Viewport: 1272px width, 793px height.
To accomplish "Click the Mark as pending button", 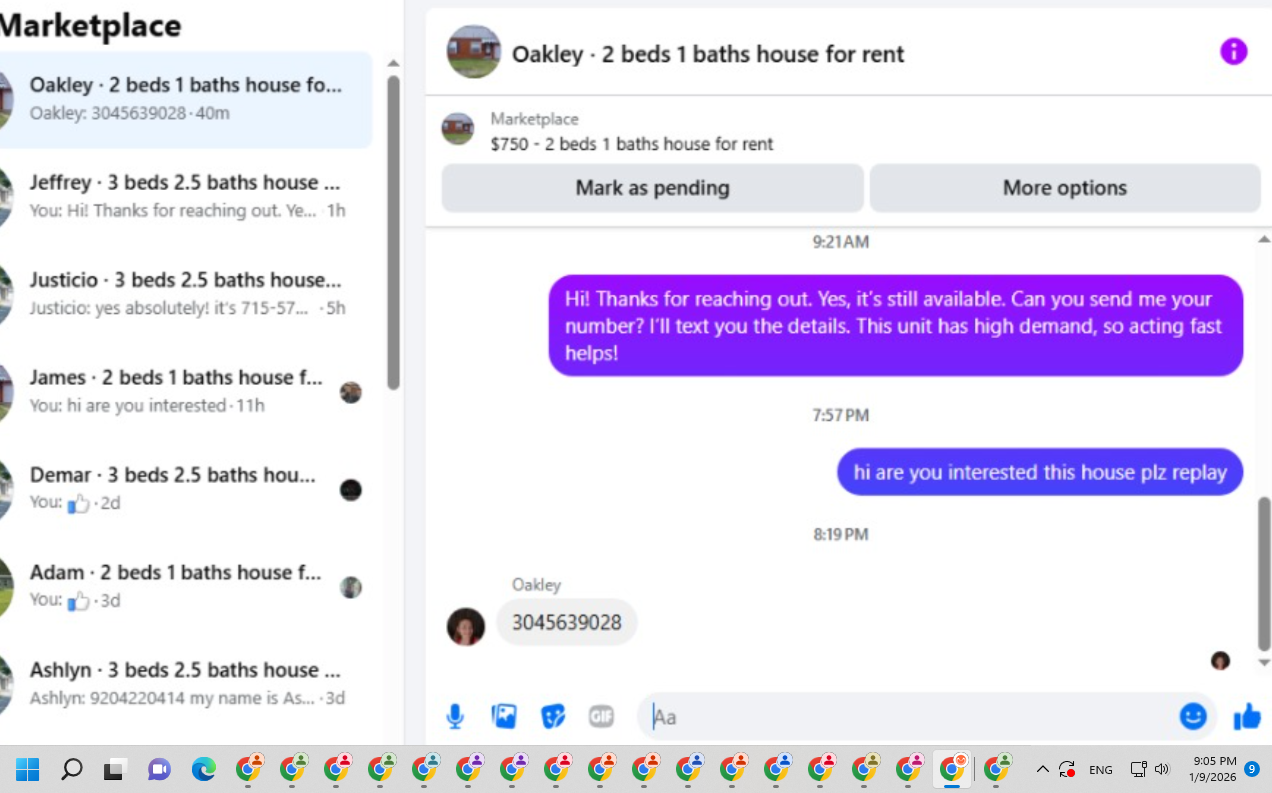I will pos(652,188).
